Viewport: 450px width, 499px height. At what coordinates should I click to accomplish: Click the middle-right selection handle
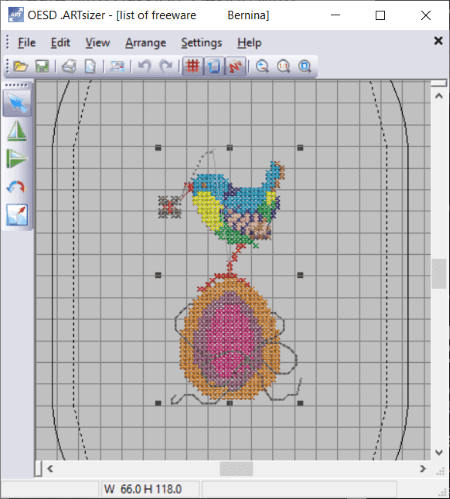tap(300, 275)
